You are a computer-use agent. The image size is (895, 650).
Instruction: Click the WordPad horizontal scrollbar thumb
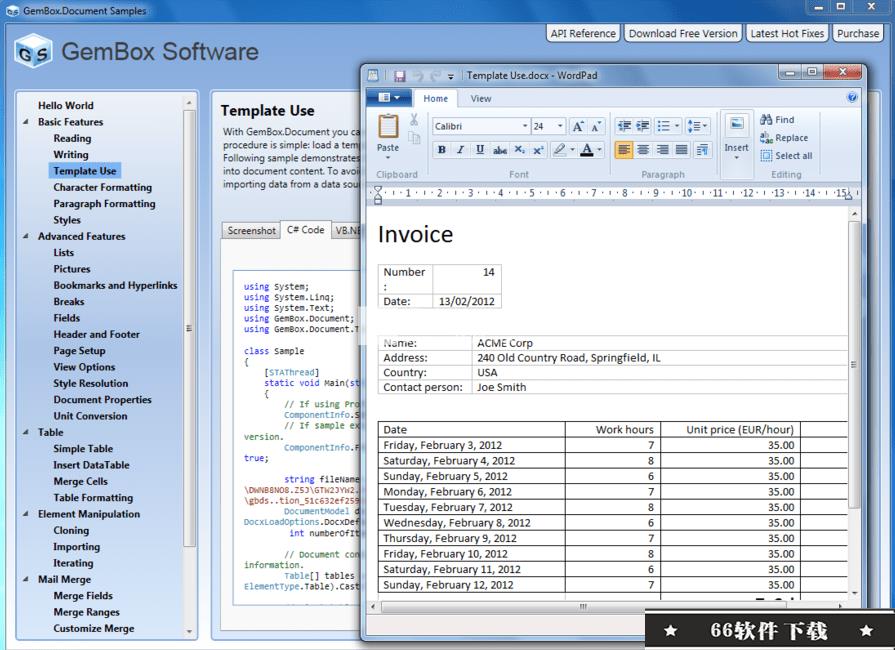582,606
